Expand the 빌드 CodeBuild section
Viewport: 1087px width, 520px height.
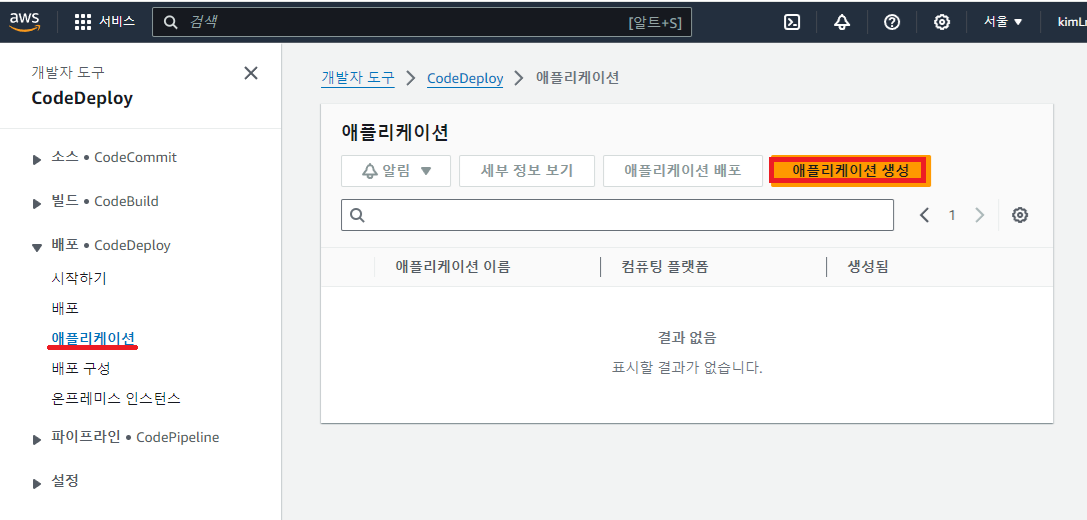pos(37,204)
